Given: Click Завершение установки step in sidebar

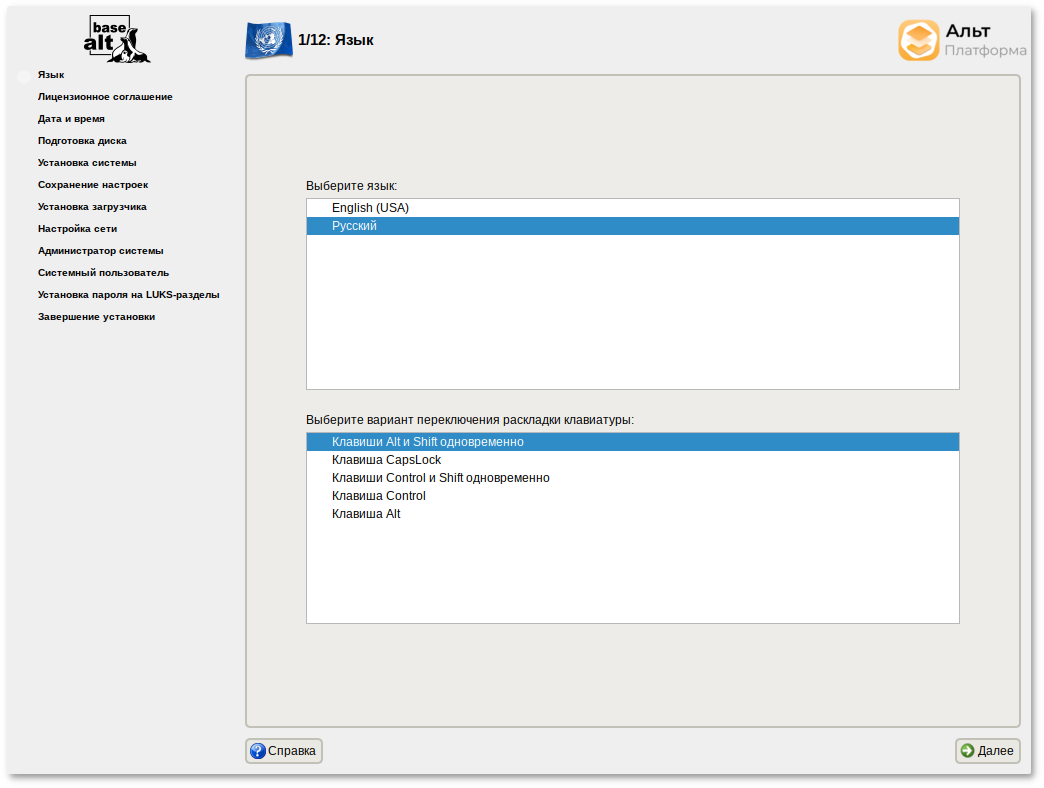Looking at the screenshot, I should tap(96, 317).
